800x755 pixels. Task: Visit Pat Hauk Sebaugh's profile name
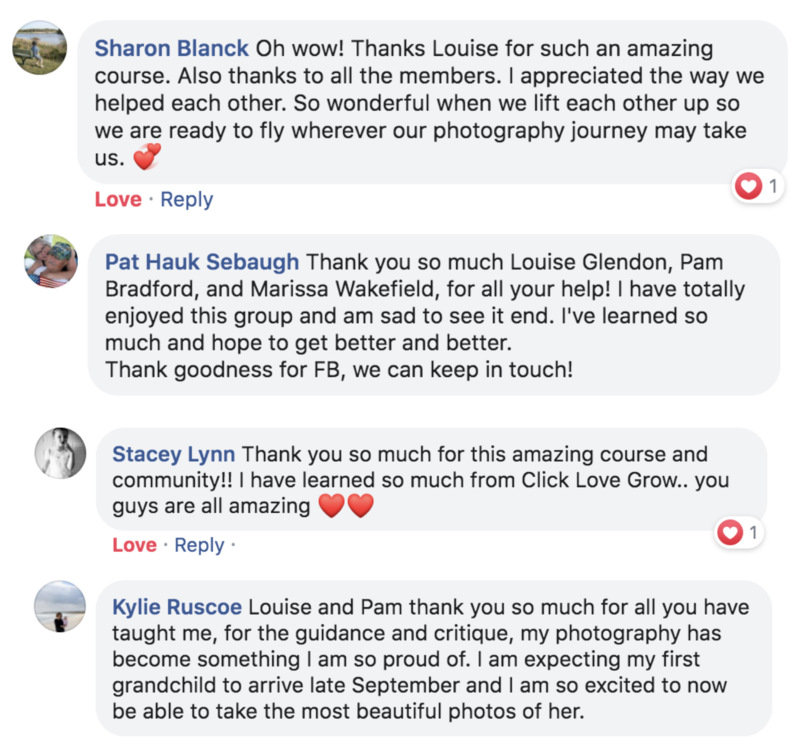click(202, 262)
